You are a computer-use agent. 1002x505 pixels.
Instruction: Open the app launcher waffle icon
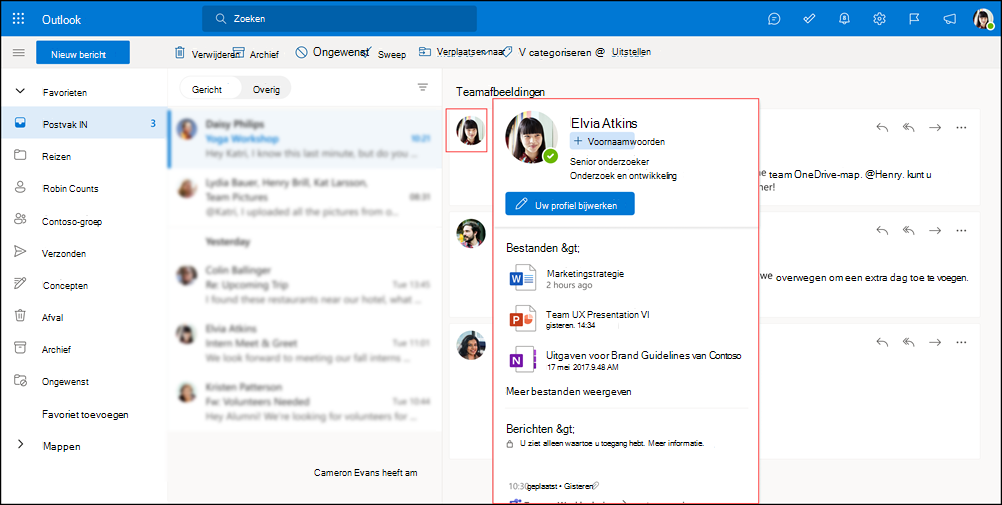click(19, 19)
